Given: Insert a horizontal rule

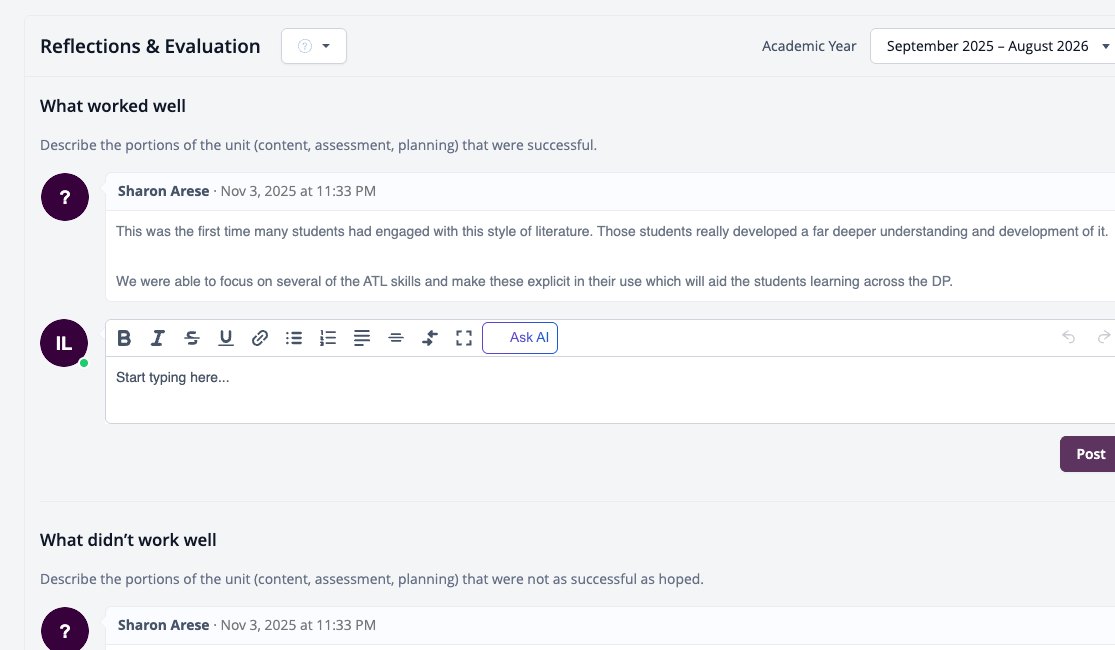Looking at the screenshot, I should 396,338.
